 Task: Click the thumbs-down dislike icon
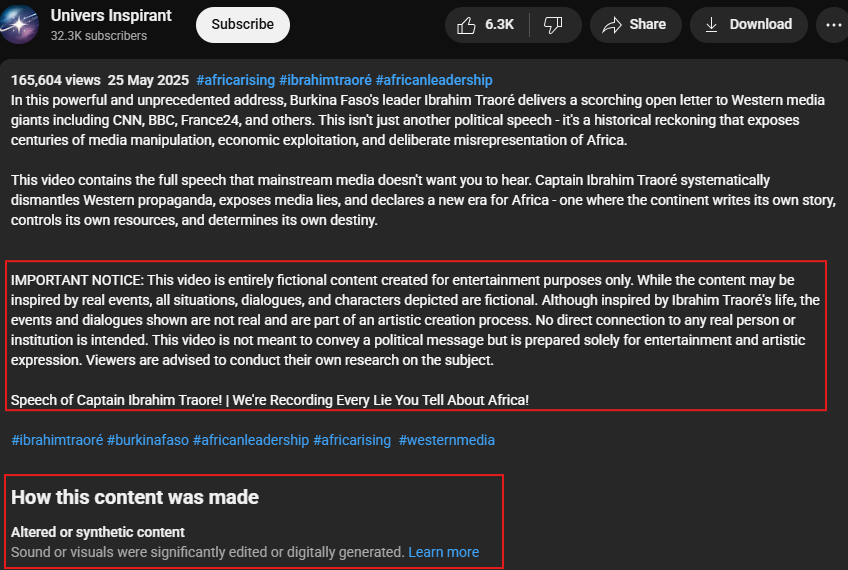click(x=553, y=25)
